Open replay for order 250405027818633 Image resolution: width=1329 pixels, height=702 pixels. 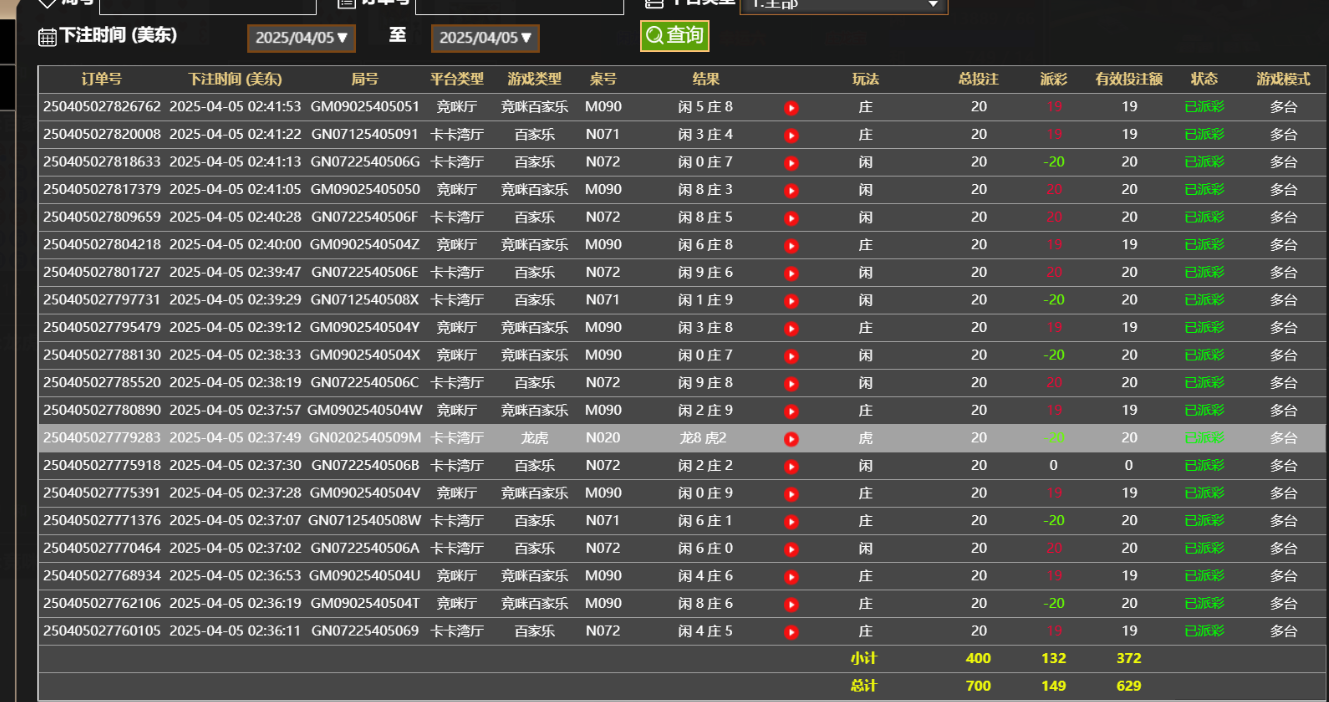[x=791, y=163]
